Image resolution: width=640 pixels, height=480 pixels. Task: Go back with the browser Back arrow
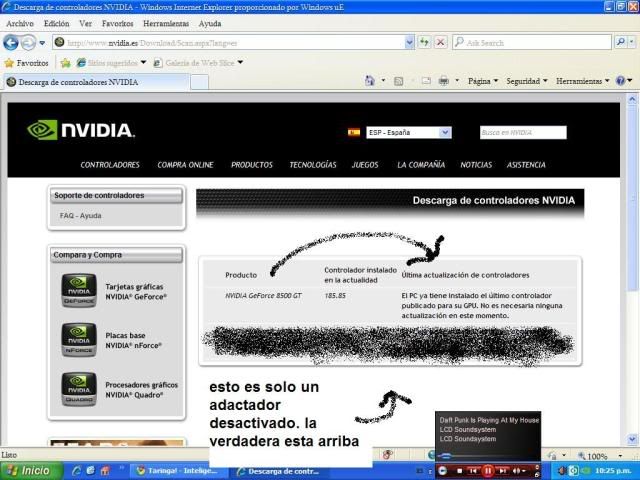[11, 42]
